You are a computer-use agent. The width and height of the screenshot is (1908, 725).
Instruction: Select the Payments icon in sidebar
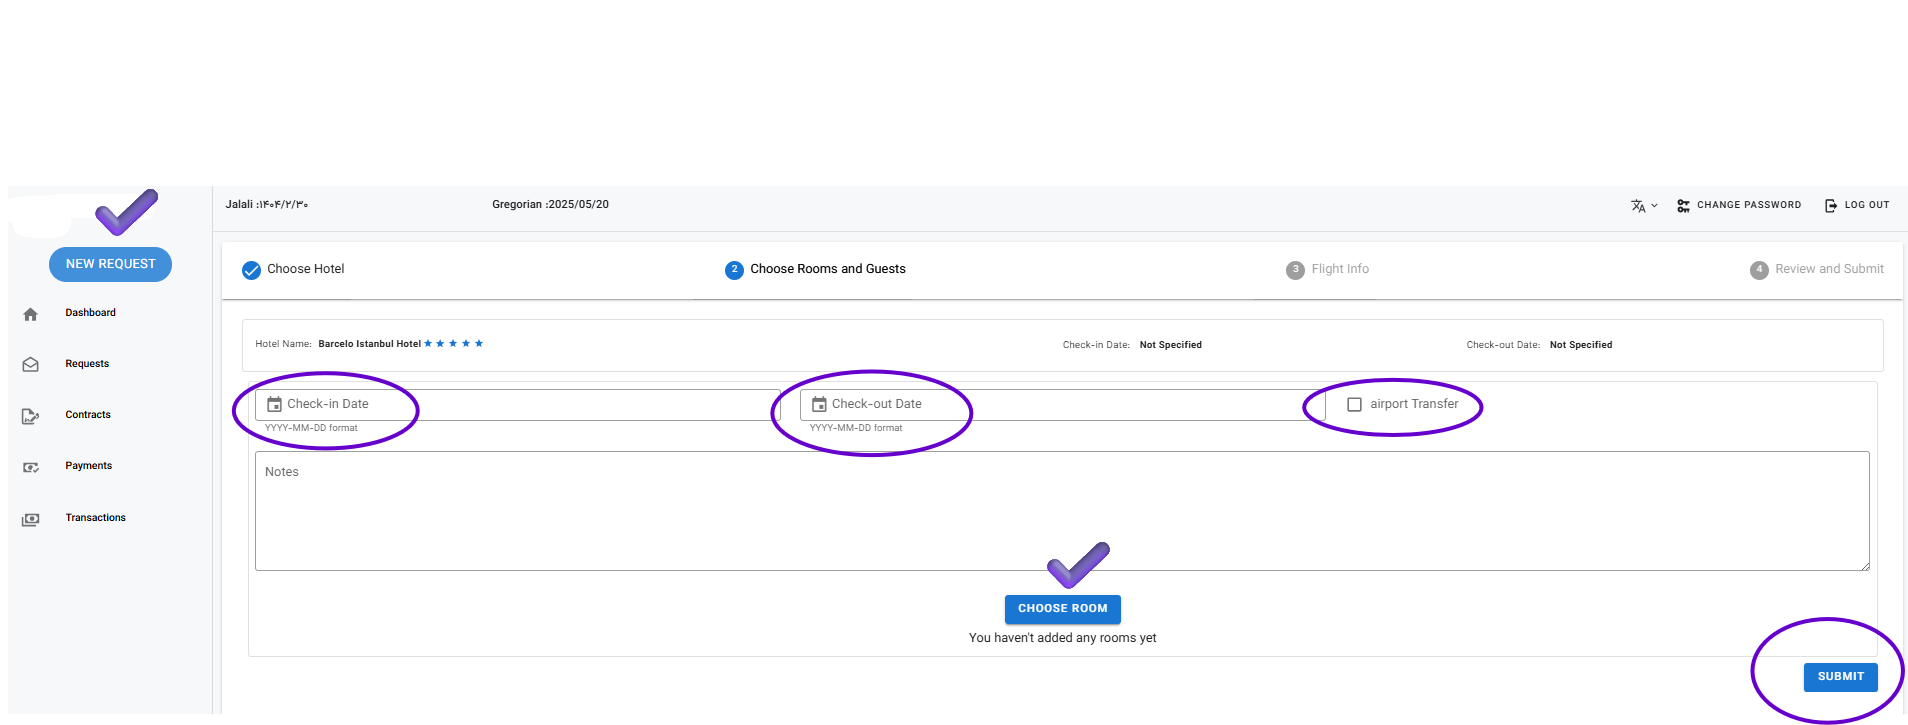pos(30,467)
